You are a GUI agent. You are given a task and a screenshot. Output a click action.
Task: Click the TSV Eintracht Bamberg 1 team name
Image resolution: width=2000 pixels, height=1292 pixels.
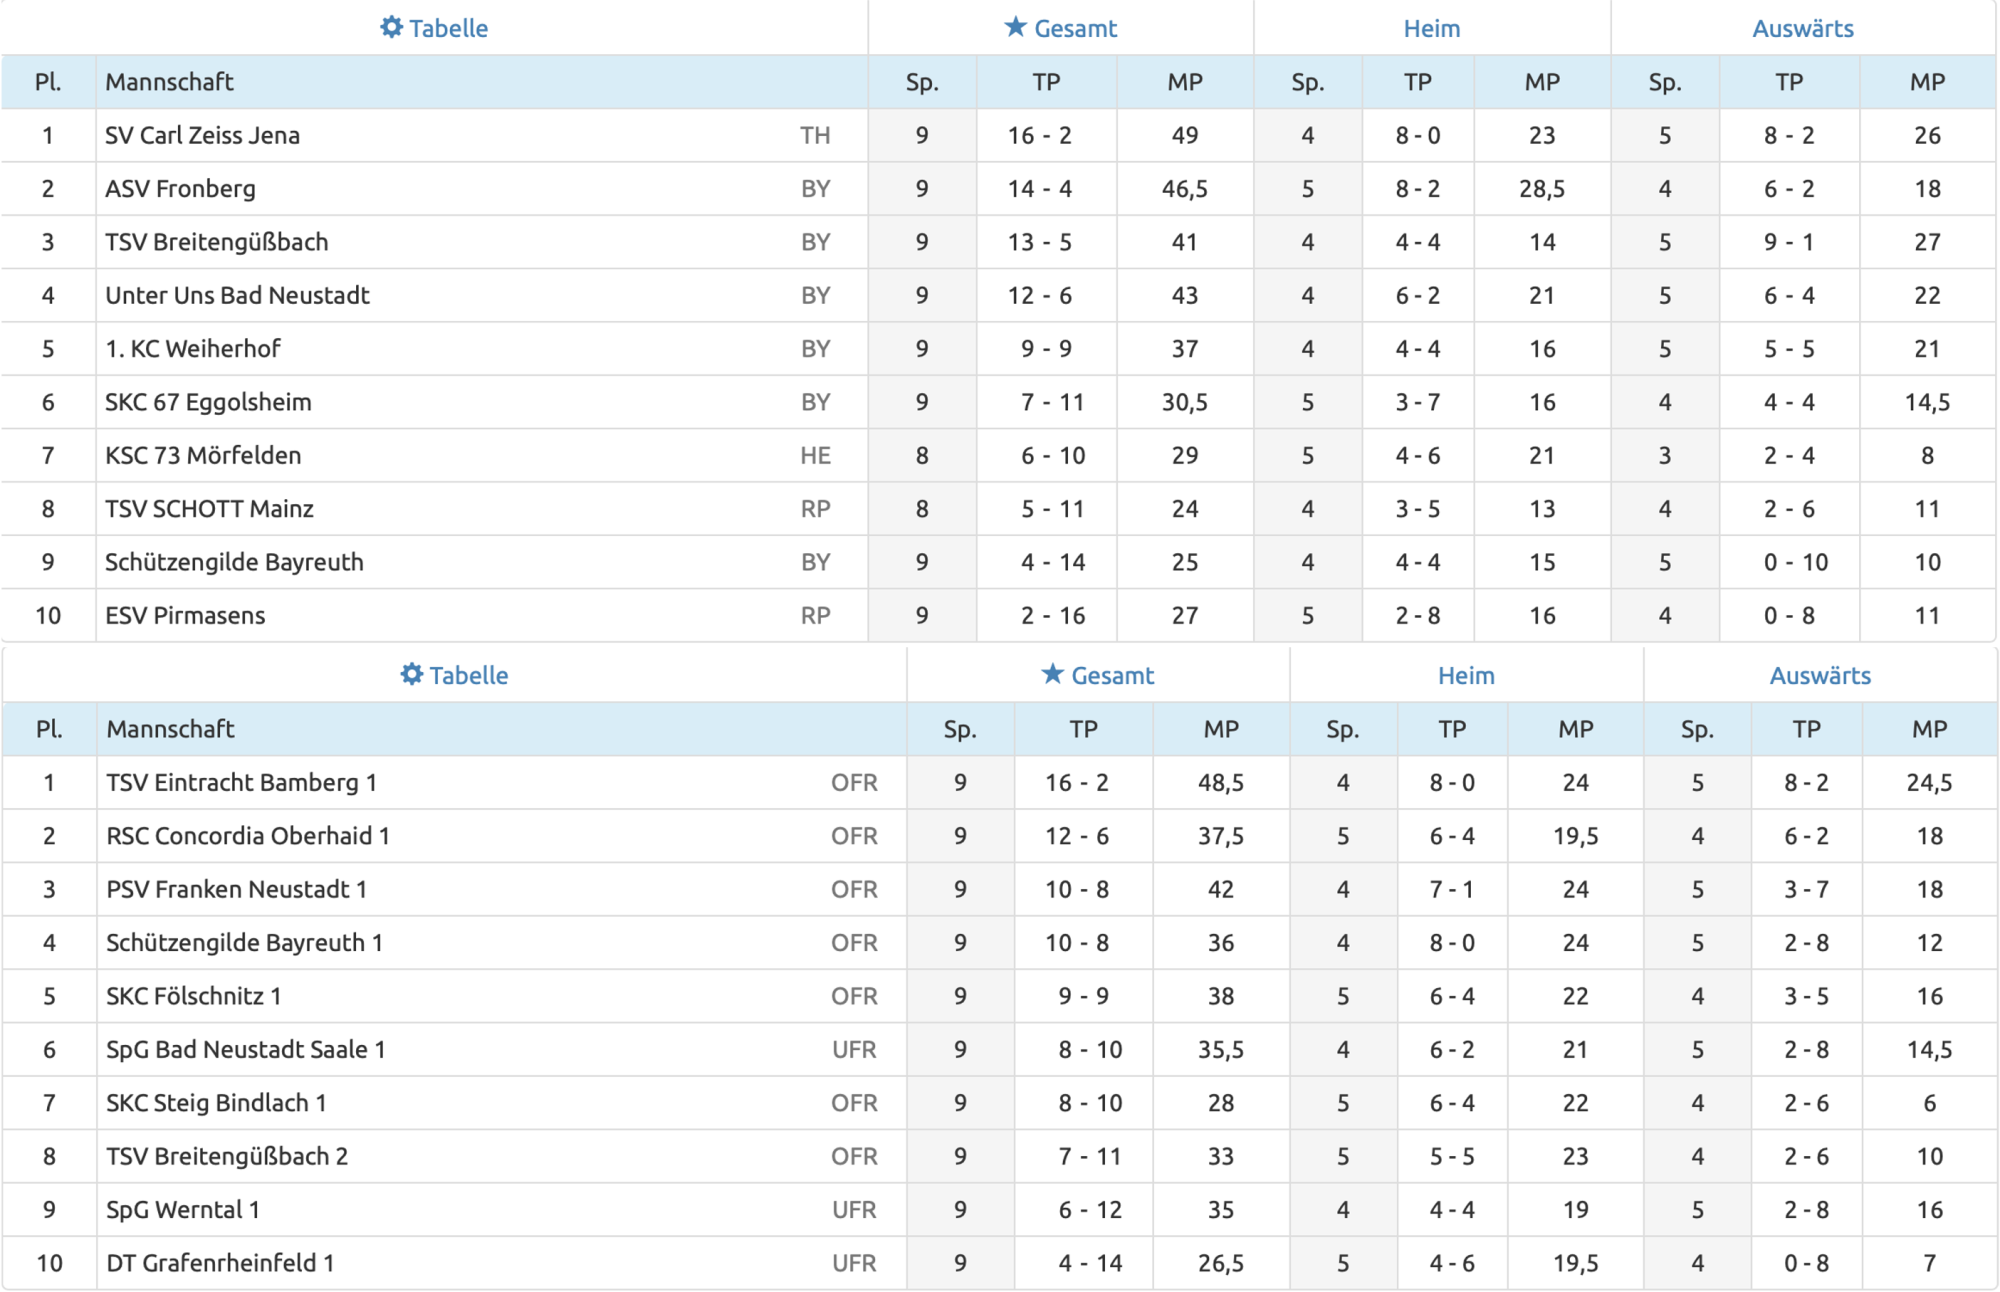241,782
